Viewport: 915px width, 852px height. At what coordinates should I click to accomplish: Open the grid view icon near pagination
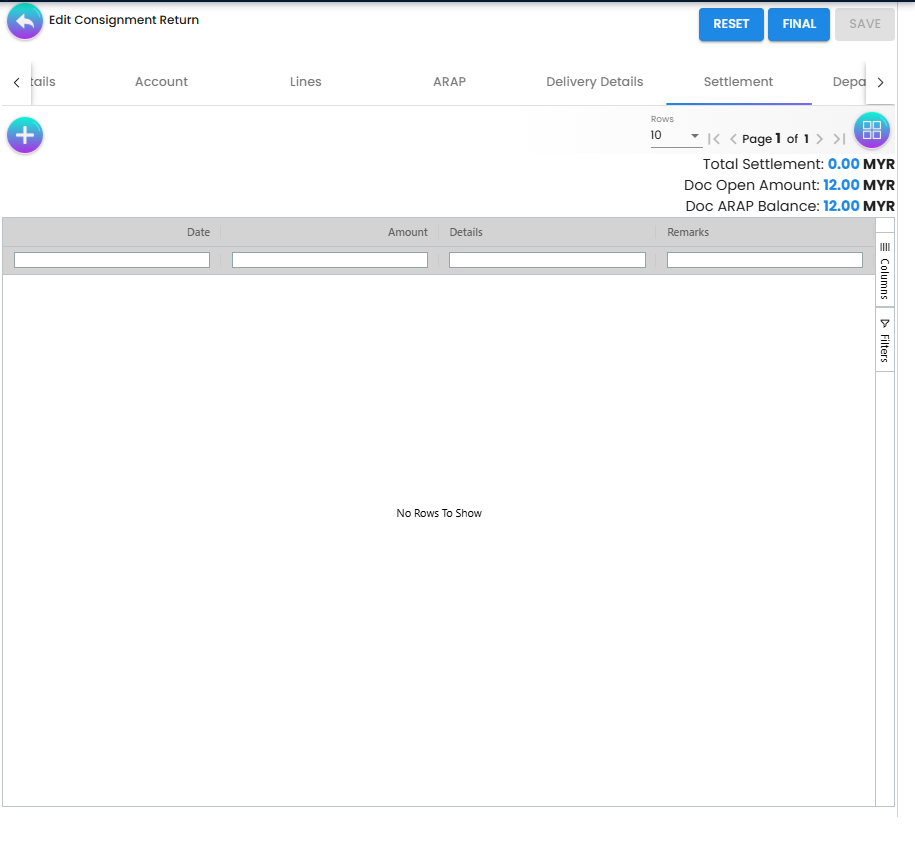click(x=871, y=129)
